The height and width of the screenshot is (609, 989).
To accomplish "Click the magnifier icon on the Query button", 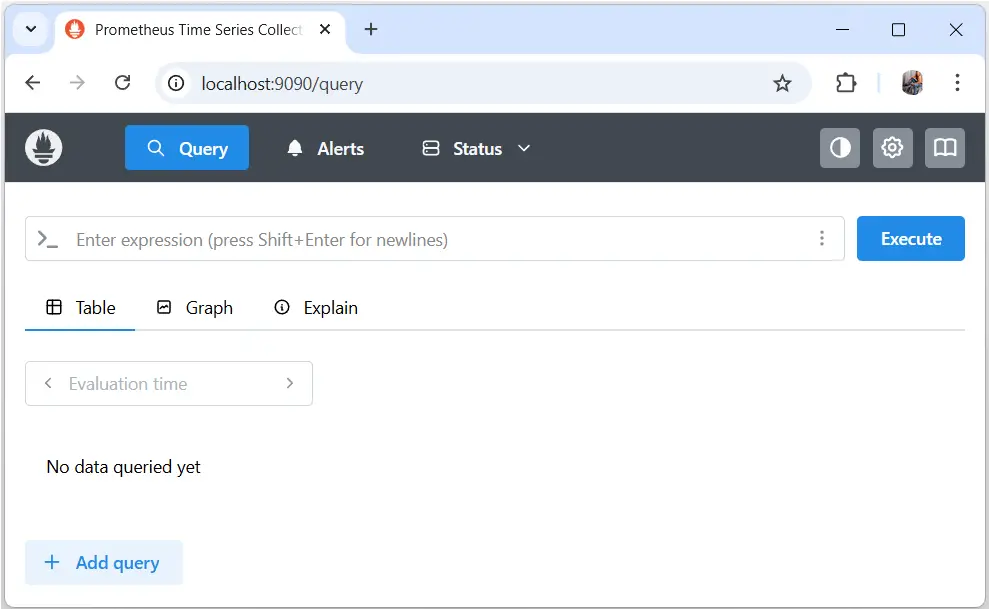I will pos(155,147).
